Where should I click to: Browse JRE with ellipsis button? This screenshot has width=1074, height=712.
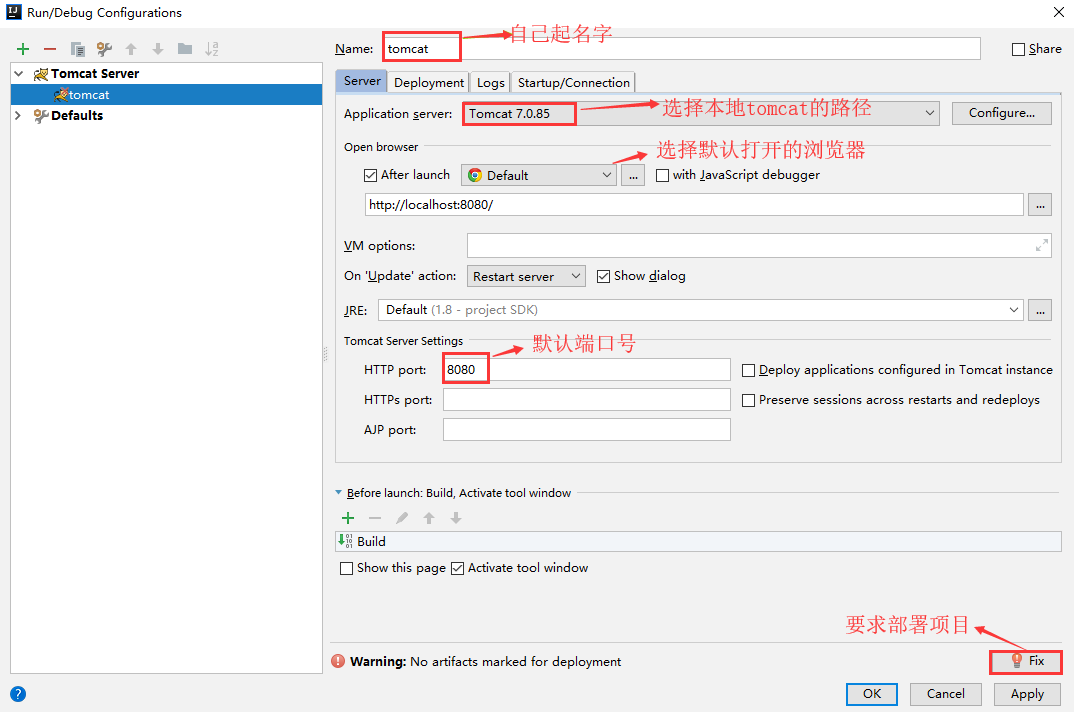1040,310
